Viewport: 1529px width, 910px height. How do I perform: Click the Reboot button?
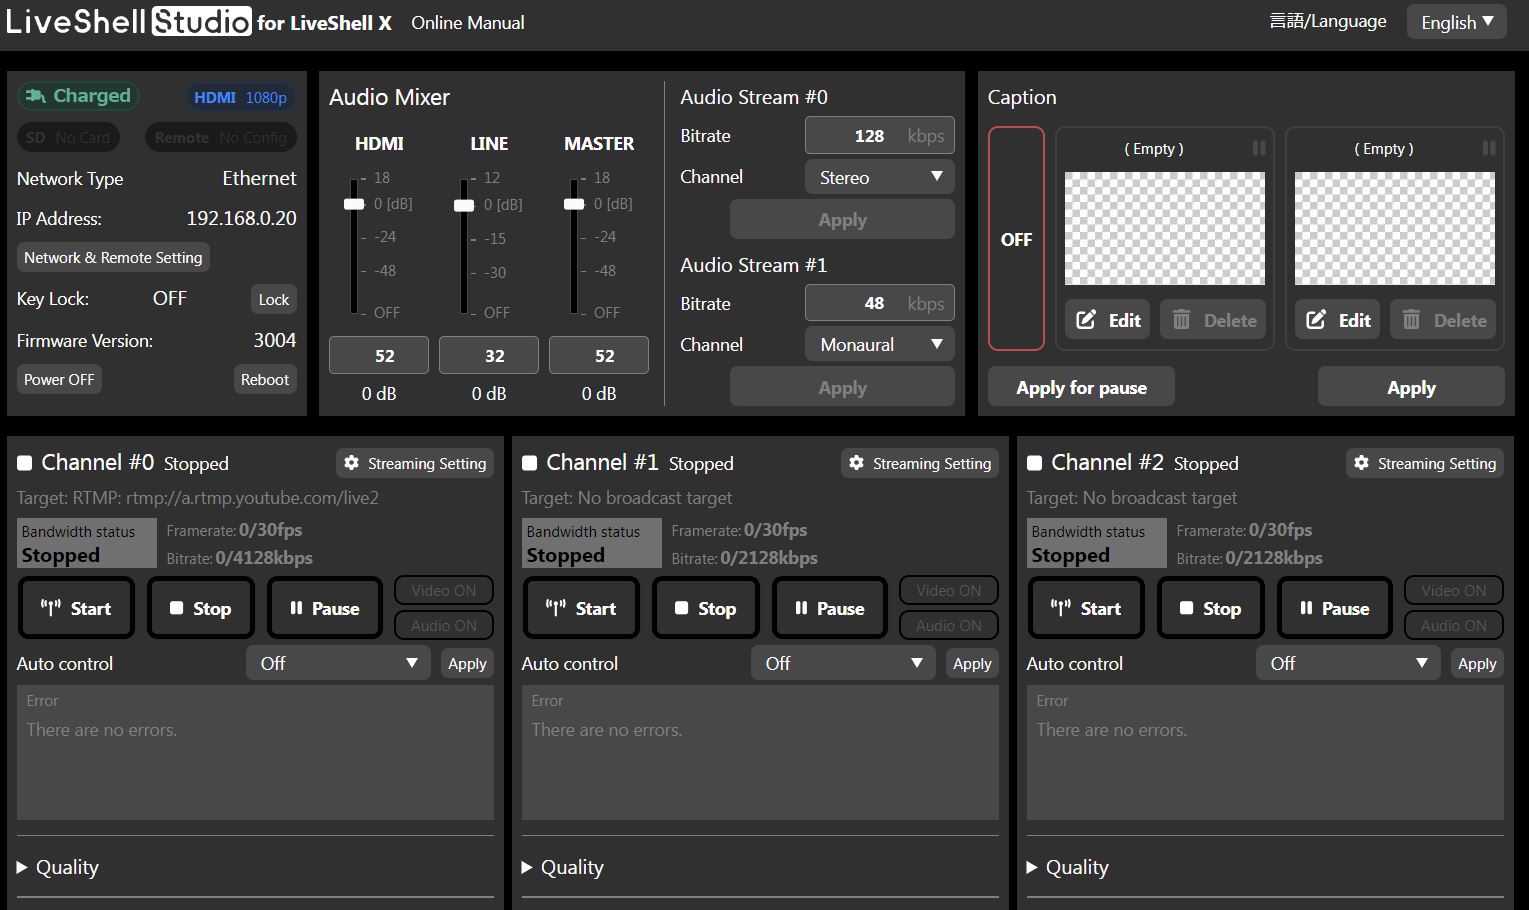(264, 380)
